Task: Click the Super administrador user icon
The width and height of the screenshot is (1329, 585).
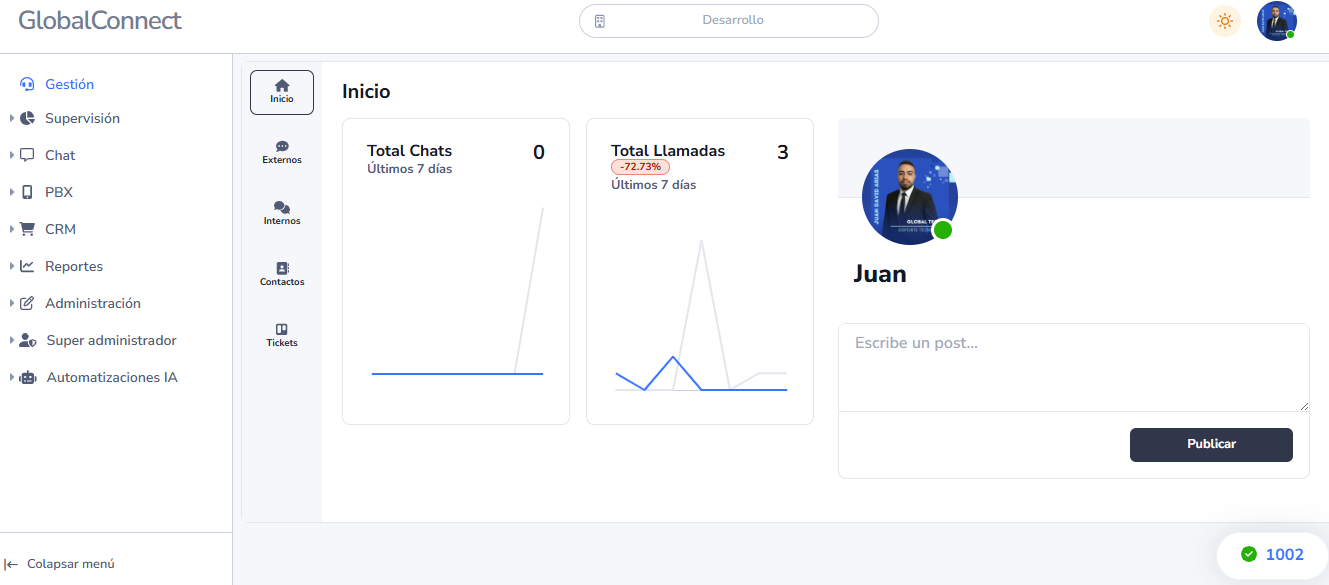Action: (x=28, y=341)
